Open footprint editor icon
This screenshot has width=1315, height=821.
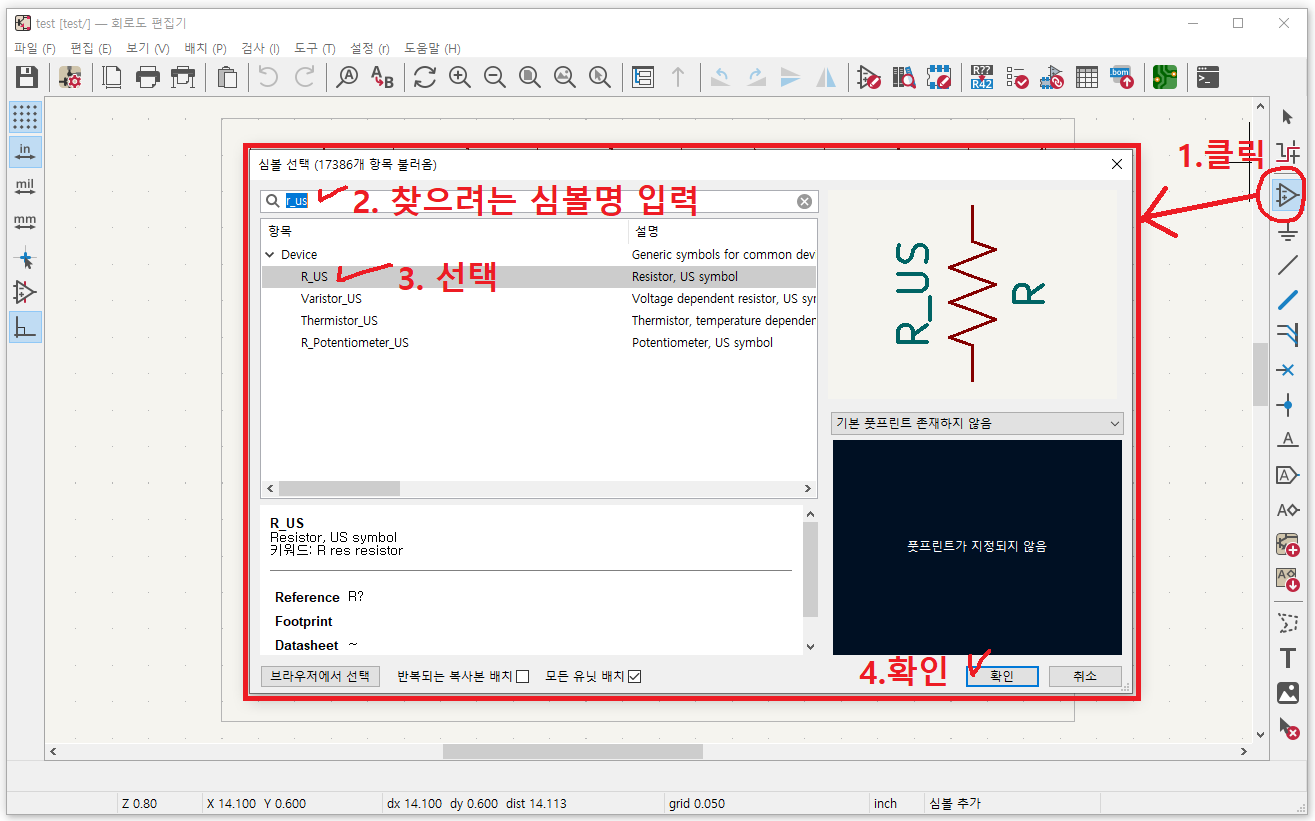click(939, 77)
